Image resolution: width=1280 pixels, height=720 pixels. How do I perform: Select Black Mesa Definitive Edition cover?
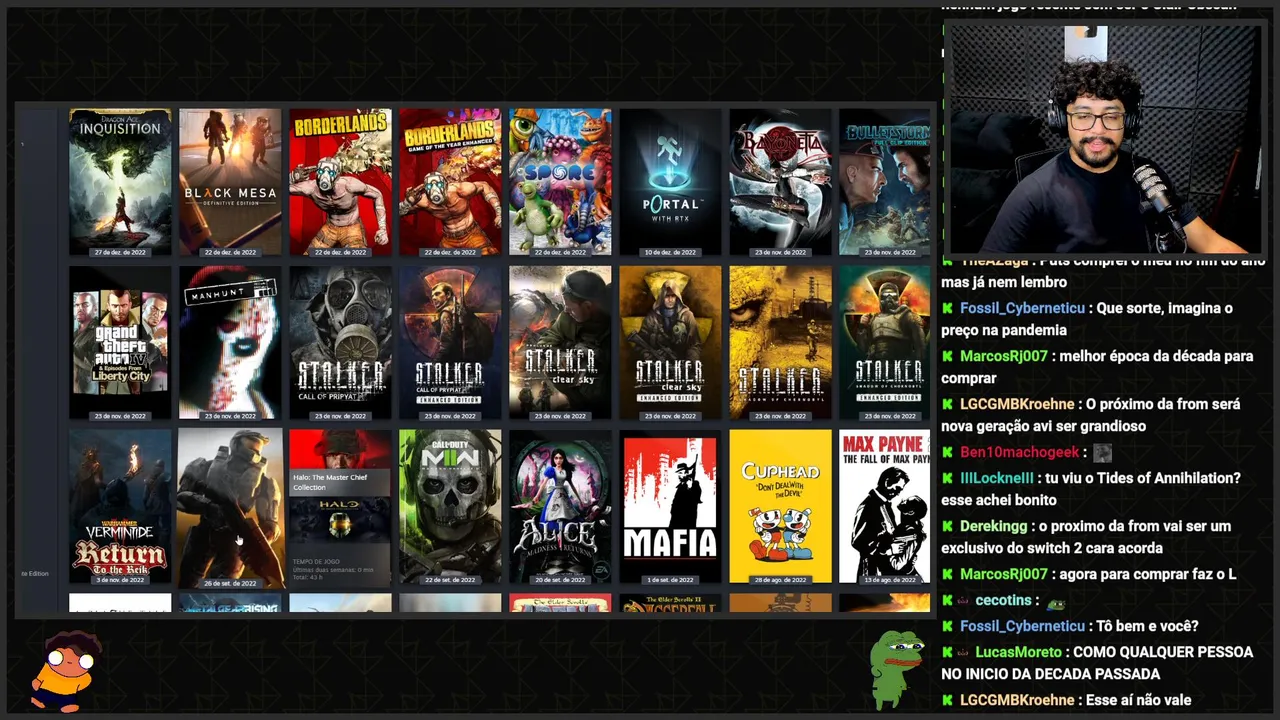(230, 182)
